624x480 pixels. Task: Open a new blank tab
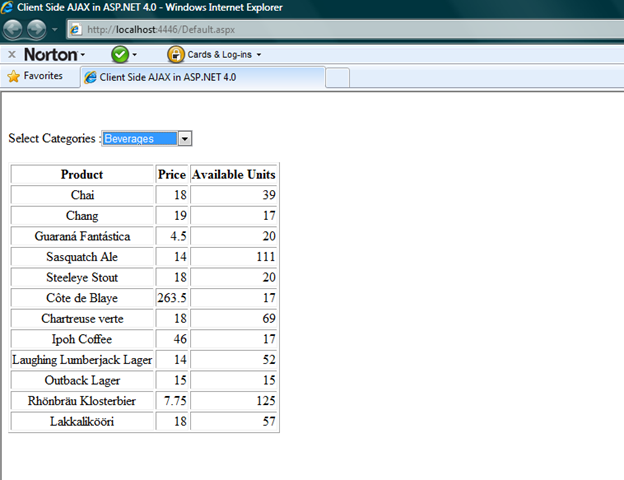click(337, 78)
